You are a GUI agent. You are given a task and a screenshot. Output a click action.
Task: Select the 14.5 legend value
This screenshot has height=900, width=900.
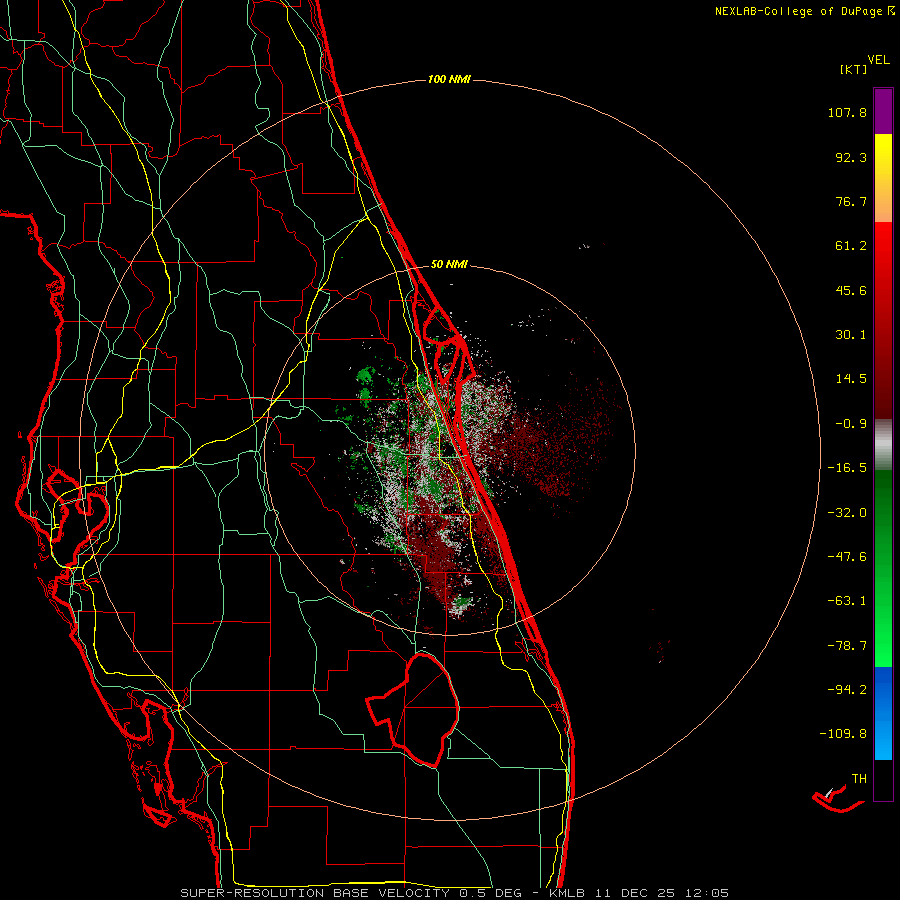pyautogui.click(x=851, y=379)
